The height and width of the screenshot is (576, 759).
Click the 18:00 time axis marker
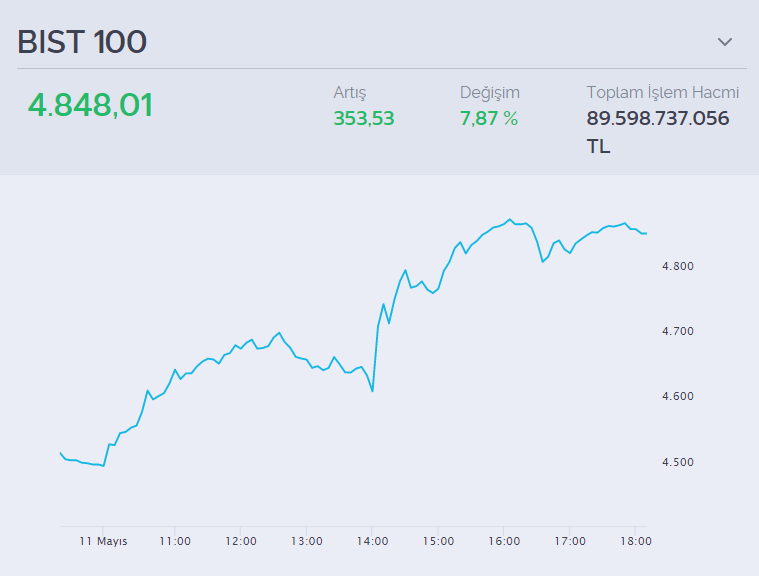635,541
